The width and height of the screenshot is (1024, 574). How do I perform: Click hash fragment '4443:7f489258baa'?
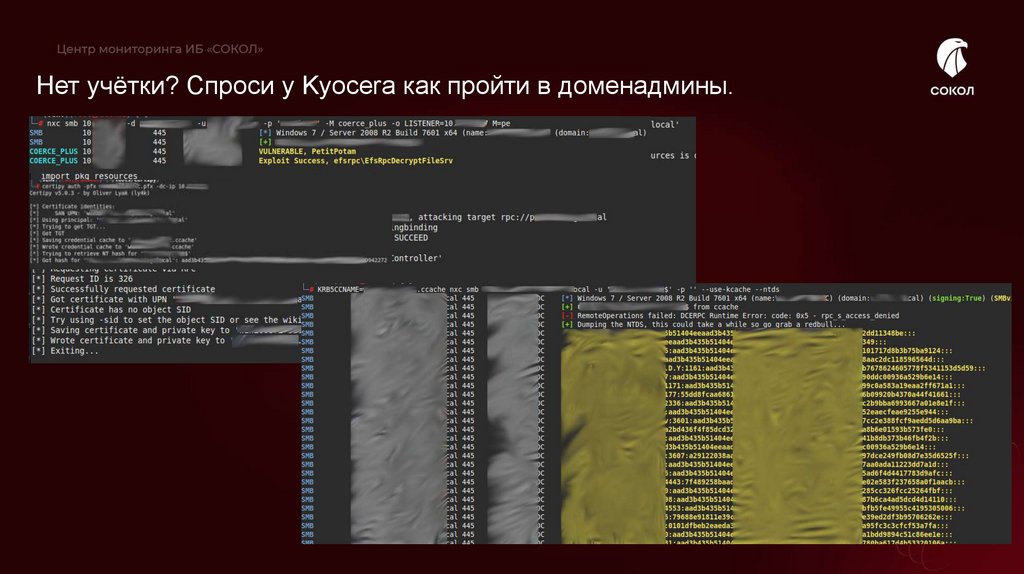point(699,482)
